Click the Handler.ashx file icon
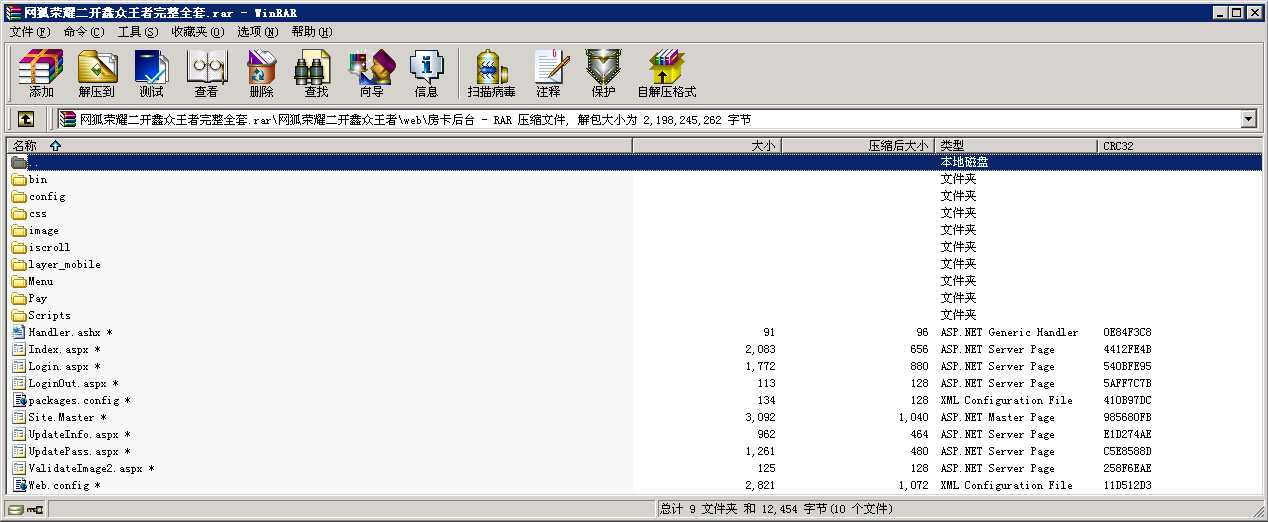This screenshot has width=1268, height=522. coord(19,332)
